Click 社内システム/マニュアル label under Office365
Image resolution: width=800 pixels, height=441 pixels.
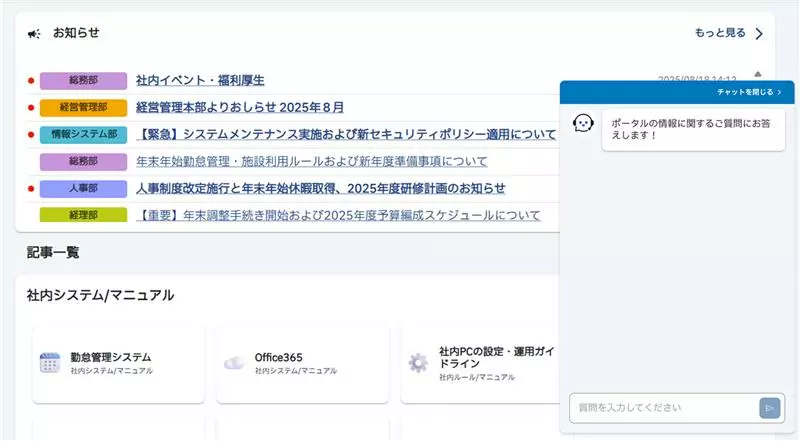[296, 371]
